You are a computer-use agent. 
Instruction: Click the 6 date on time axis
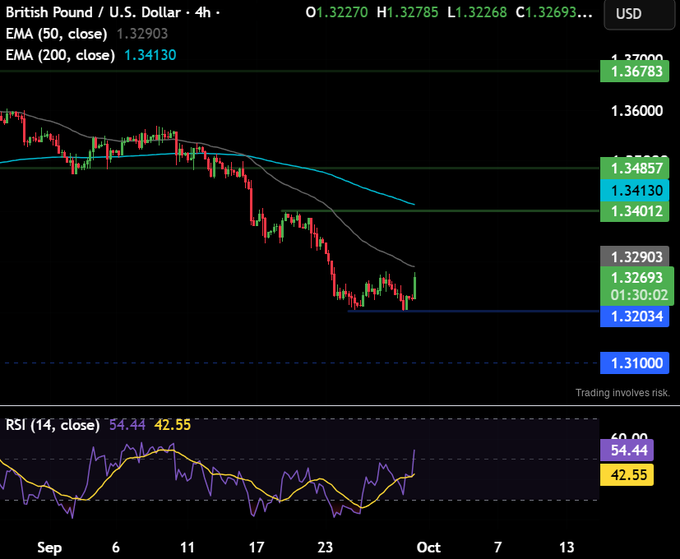(x=116, y=547)
